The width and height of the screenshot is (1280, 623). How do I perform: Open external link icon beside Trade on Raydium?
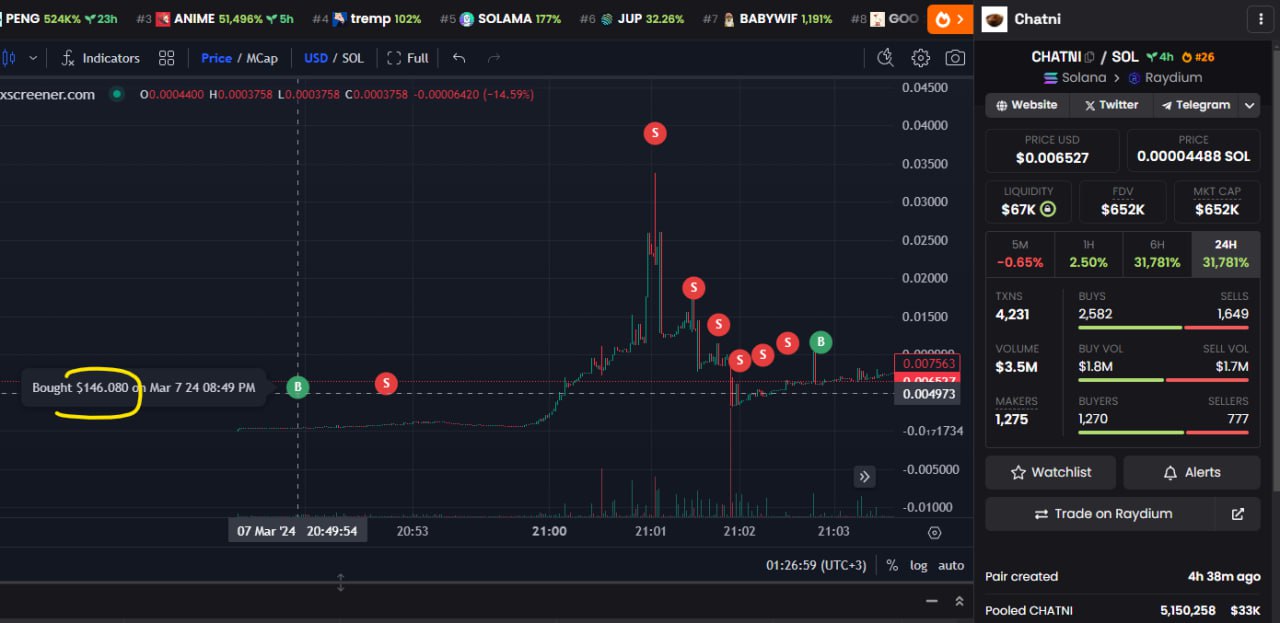coord(1238,514)
